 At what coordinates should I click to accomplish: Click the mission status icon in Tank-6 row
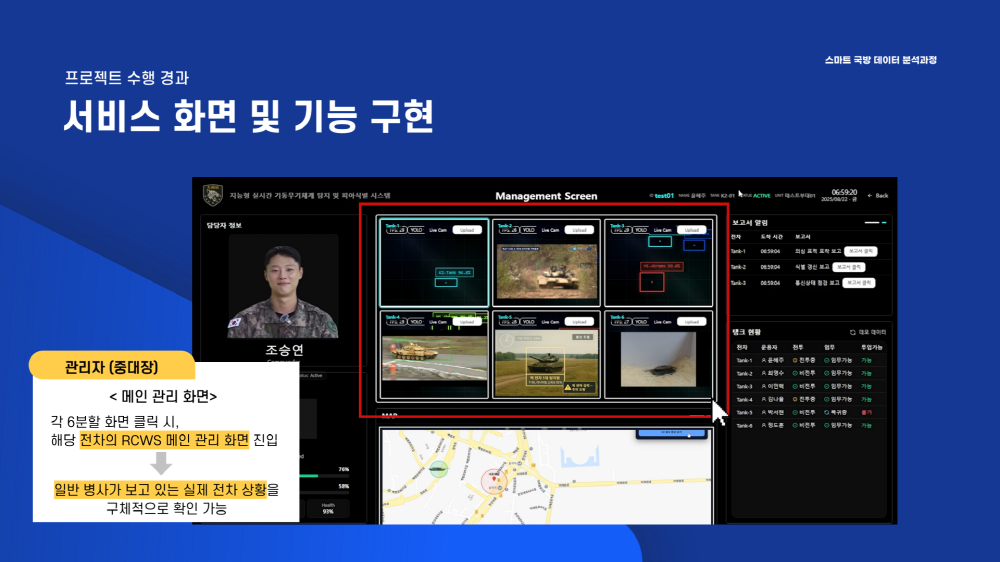(827, 425)
